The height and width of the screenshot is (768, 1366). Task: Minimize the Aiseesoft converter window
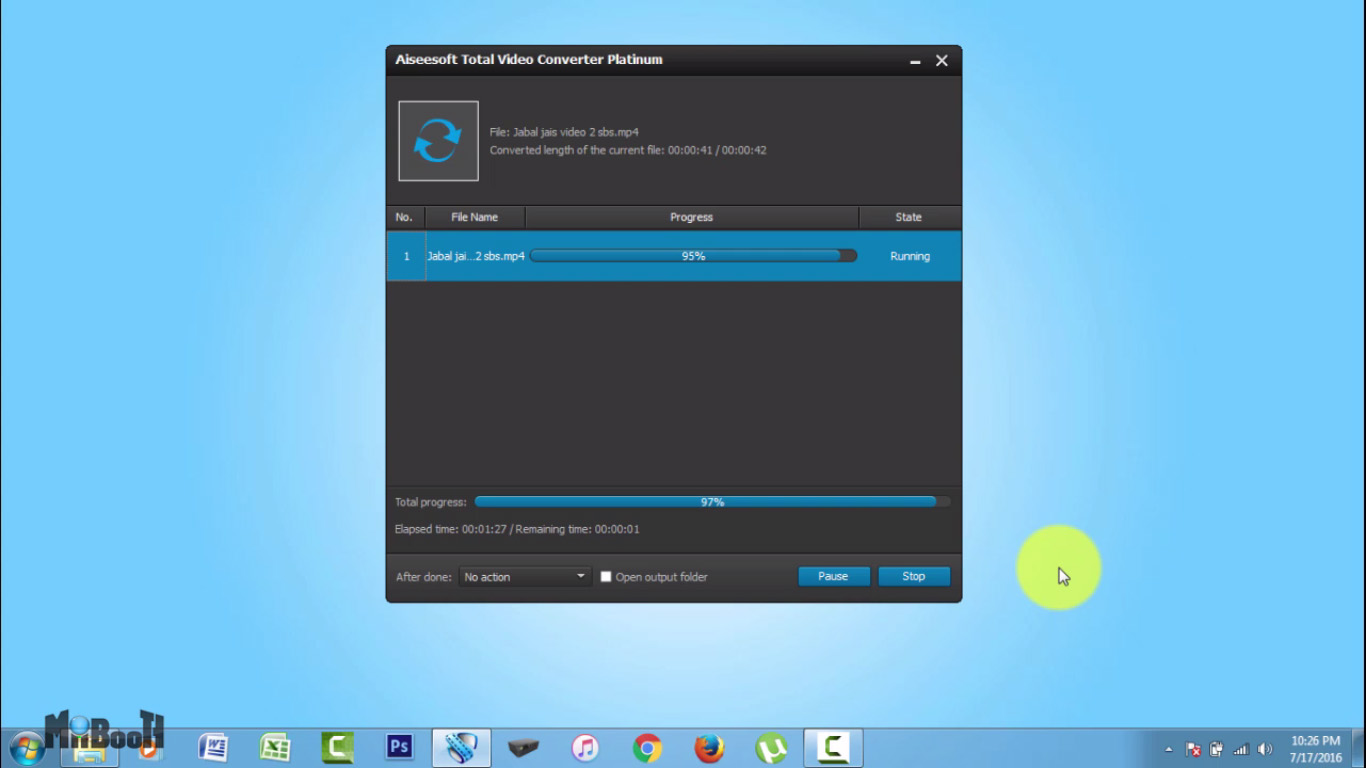click(915, 61)
